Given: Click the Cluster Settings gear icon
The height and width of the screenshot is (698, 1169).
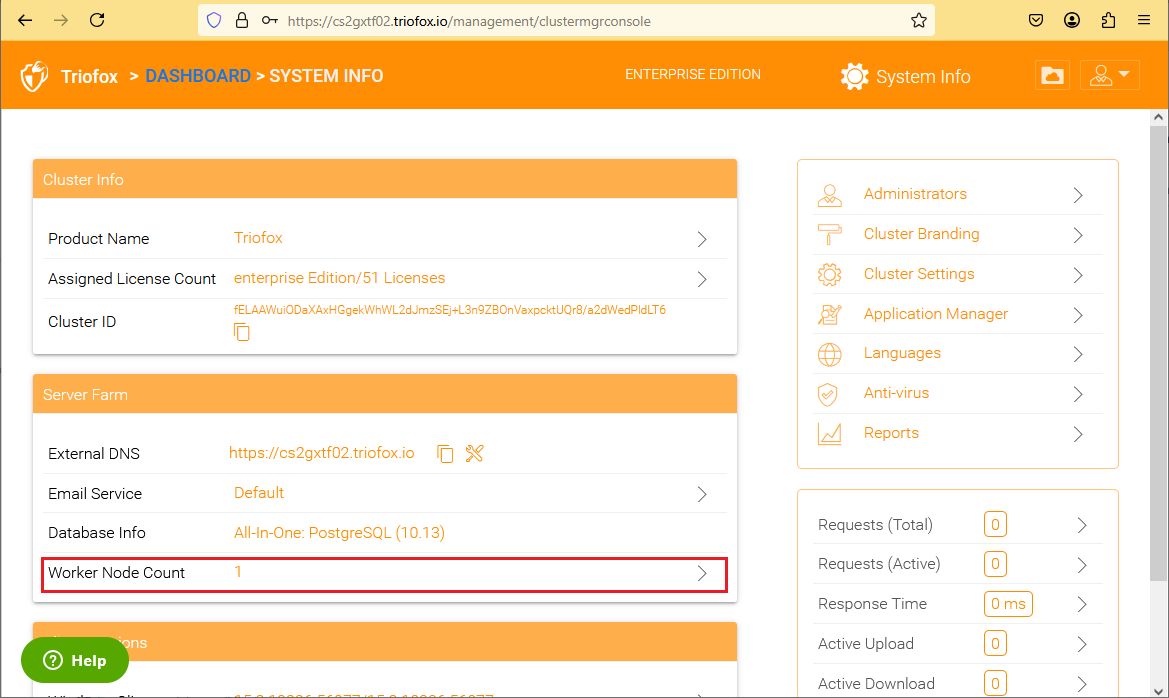Looking at the screenshot, I should pyautogui.click(x=830, y=275).
